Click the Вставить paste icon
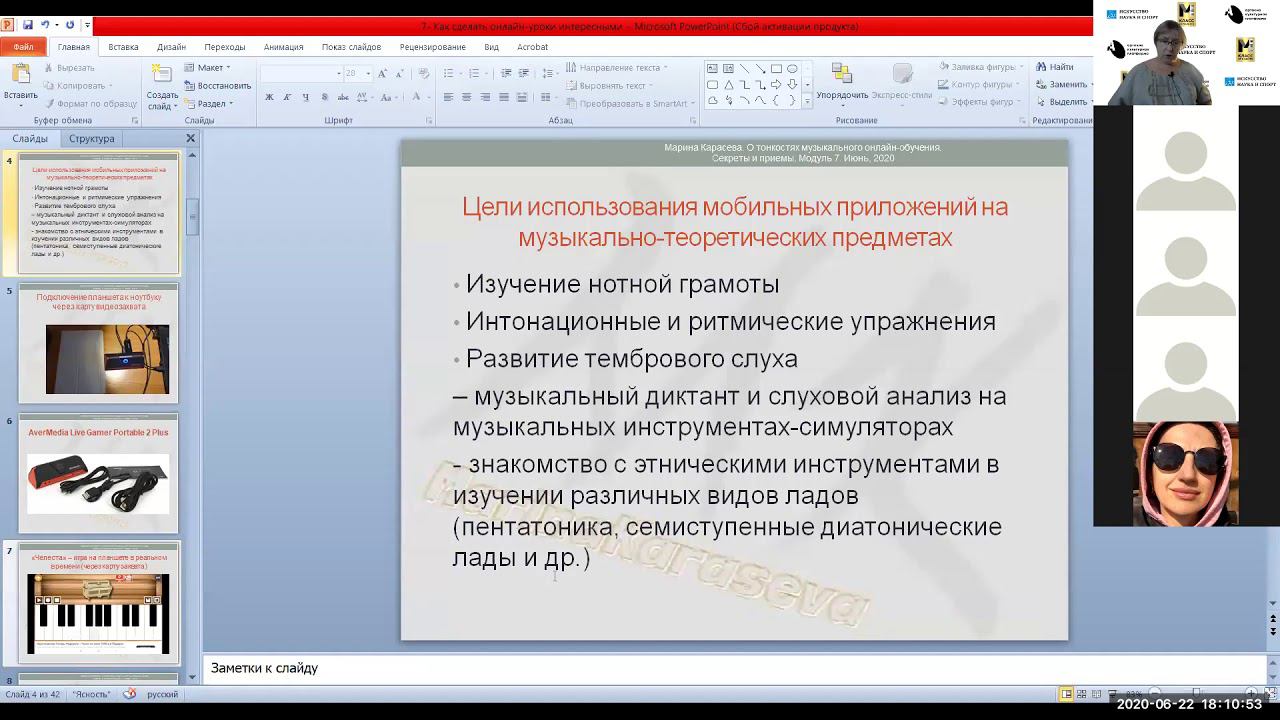This screenshot has width=1280, height=720. pyautogui.click(x=20, y=75)
